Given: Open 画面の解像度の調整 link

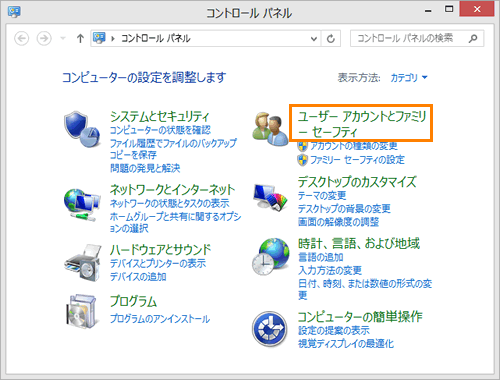Looking at the screenshot, I should [x=338, y=222].
